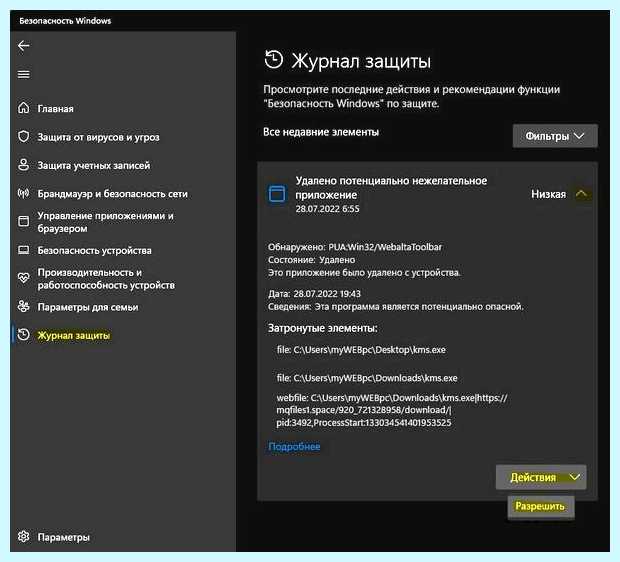Open Безопасность устройства section
620x562 pixels.
point(95,250)
